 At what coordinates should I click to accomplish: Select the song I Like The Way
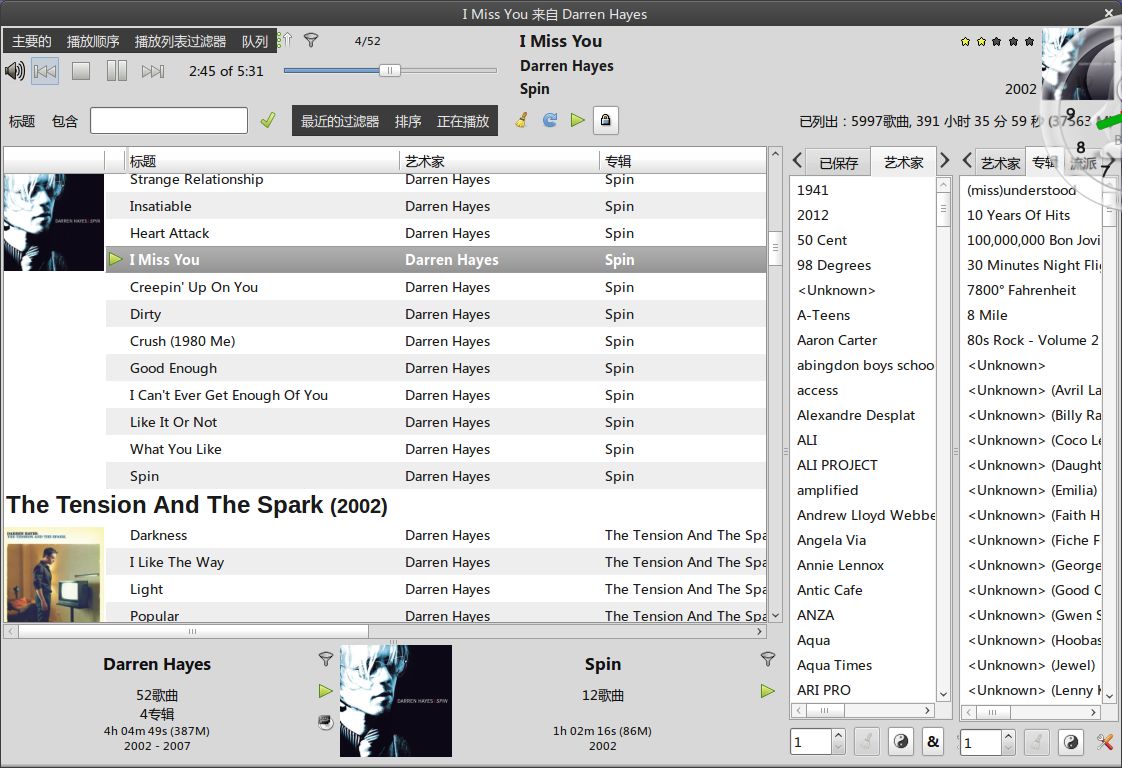point(436,563)
